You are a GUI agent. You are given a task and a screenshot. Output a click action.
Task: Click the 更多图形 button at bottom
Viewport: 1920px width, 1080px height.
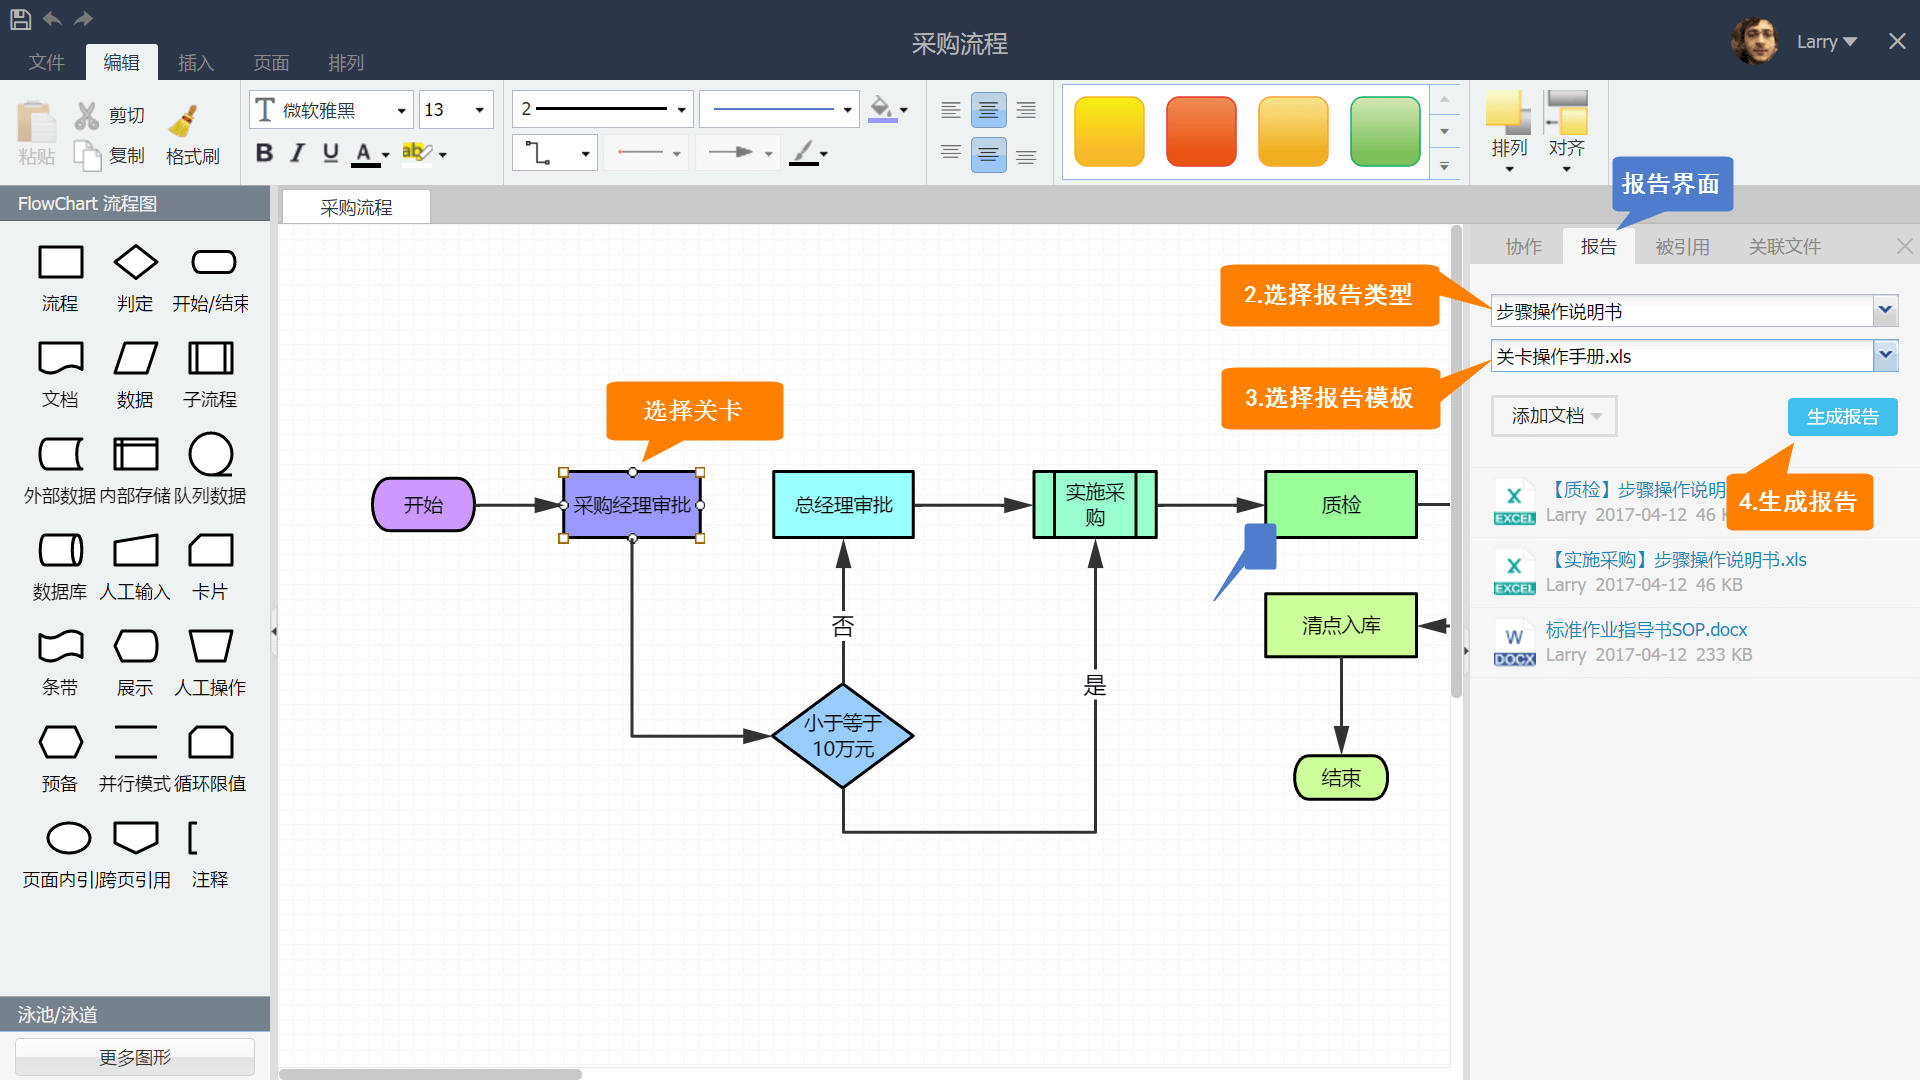pos(135,1057)
